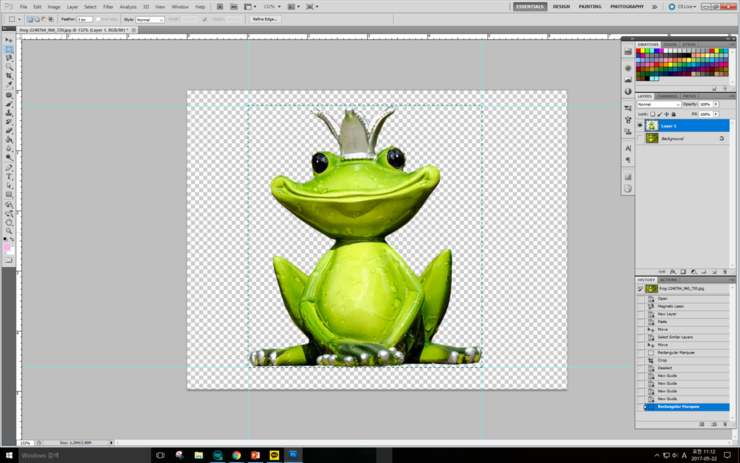Viewport: 740px width, 463px height.
Task: Click the Lock transparent pixels icon
Action: (x=650, y=115)
